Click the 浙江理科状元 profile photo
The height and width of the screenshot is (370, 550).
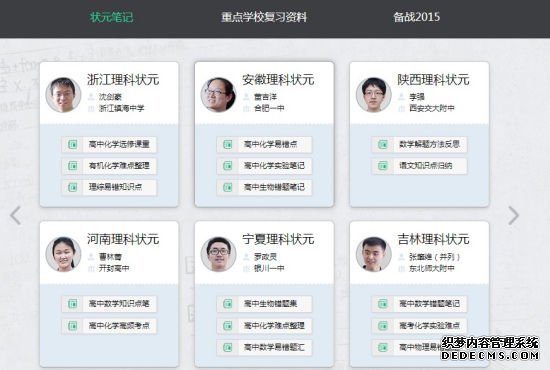[63, 95]
